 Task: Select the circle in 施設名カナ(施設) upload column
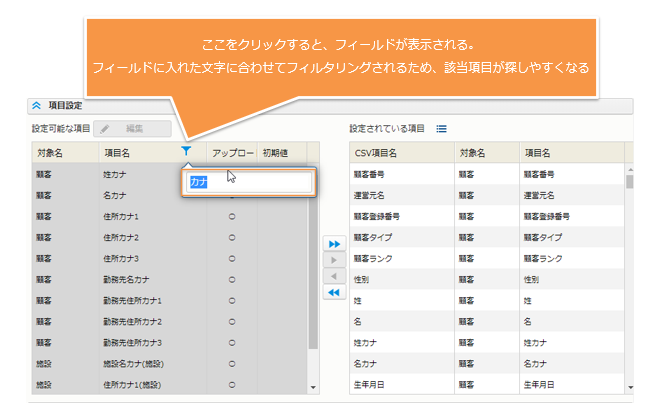232,363
